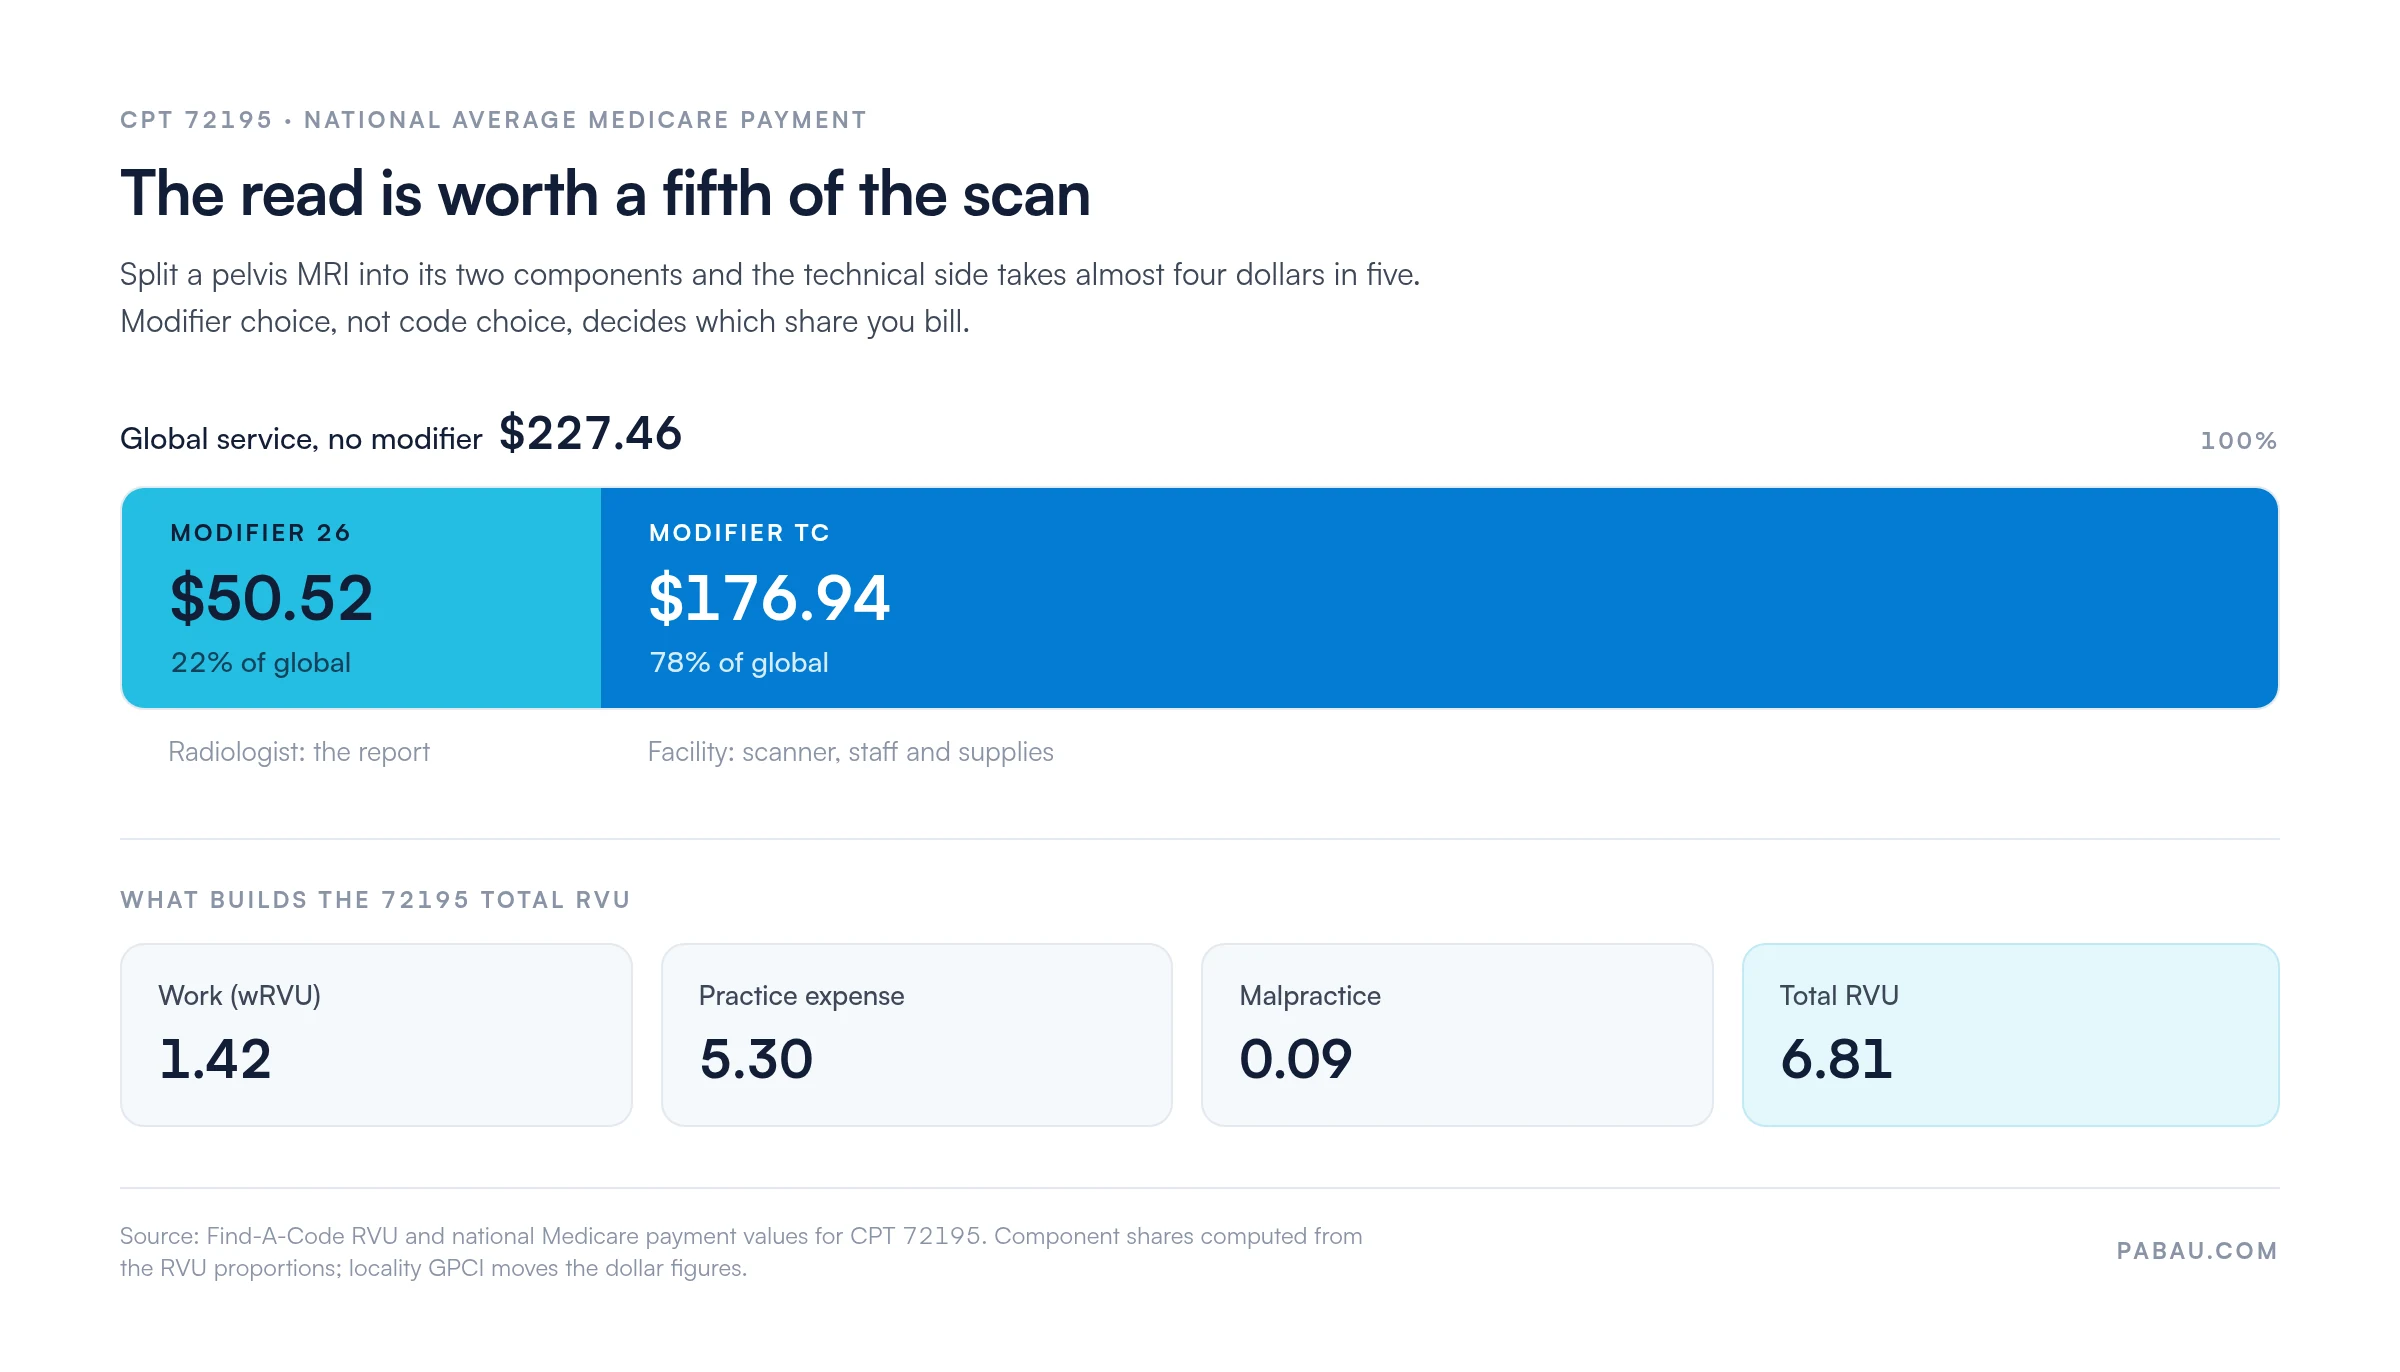The image size is (2400, 1372).
Task: Click the Practice expense card label
Action: click(802, 996)
